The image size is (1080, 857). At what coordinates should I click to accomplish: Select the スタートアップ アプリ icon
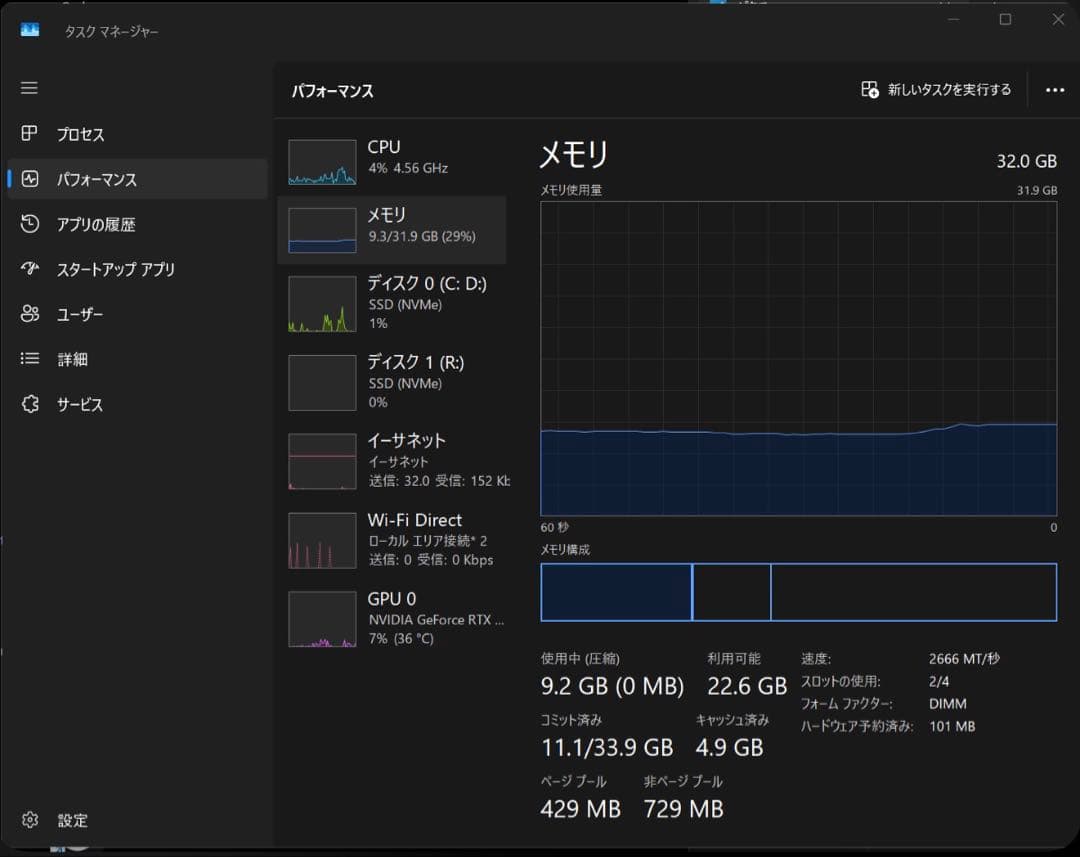[30, 269]
